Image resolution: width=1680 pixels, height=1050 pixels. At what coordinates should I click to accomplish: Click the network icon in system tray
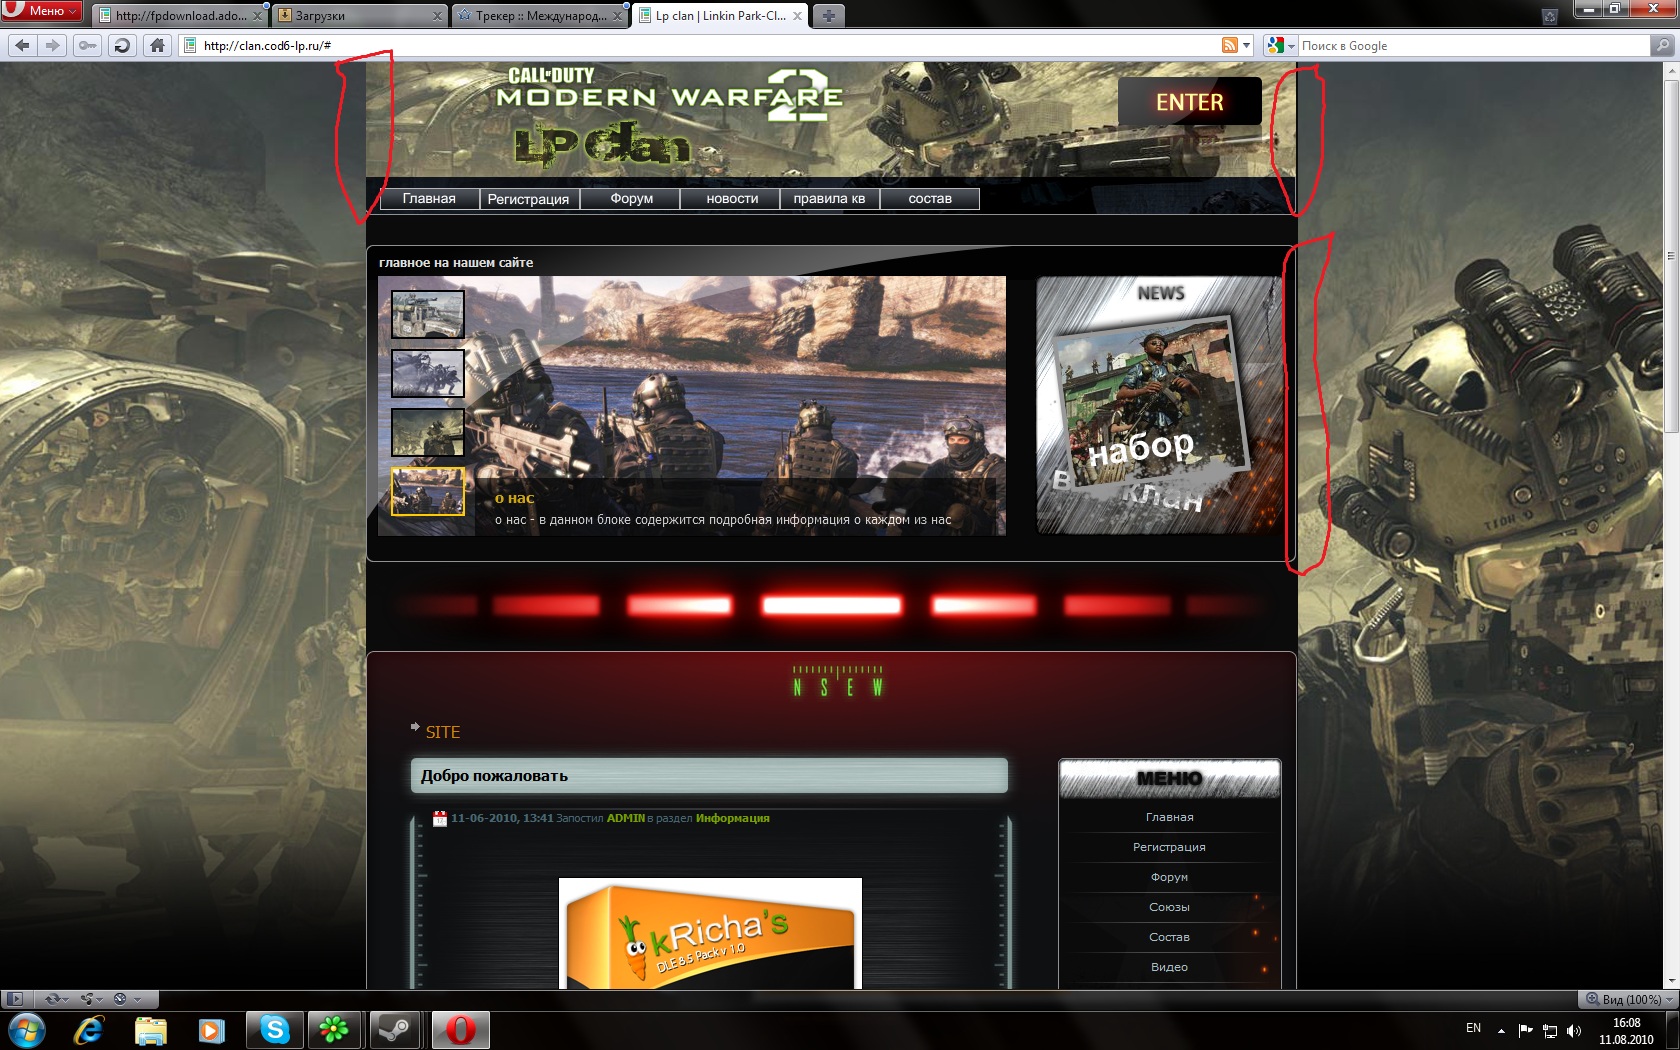point(1550,1030)
